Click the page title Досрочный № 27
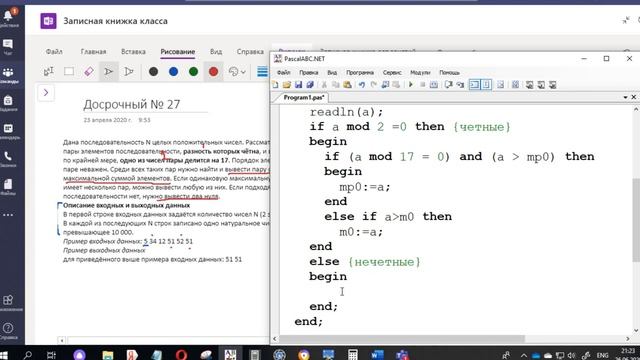Screen dimensions: 640x360 point(131,104)
